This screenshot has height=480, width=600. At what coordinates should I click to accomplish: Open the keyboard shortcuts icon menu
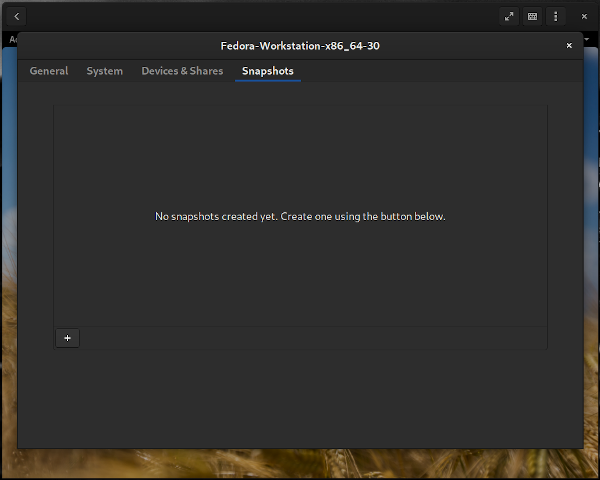(x=533, y=16)
